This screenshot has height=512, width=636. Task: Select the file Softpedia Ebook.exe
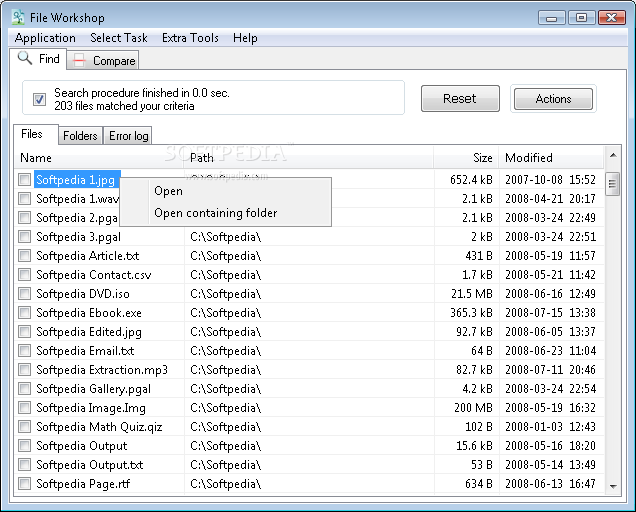(x=89, y=313)
